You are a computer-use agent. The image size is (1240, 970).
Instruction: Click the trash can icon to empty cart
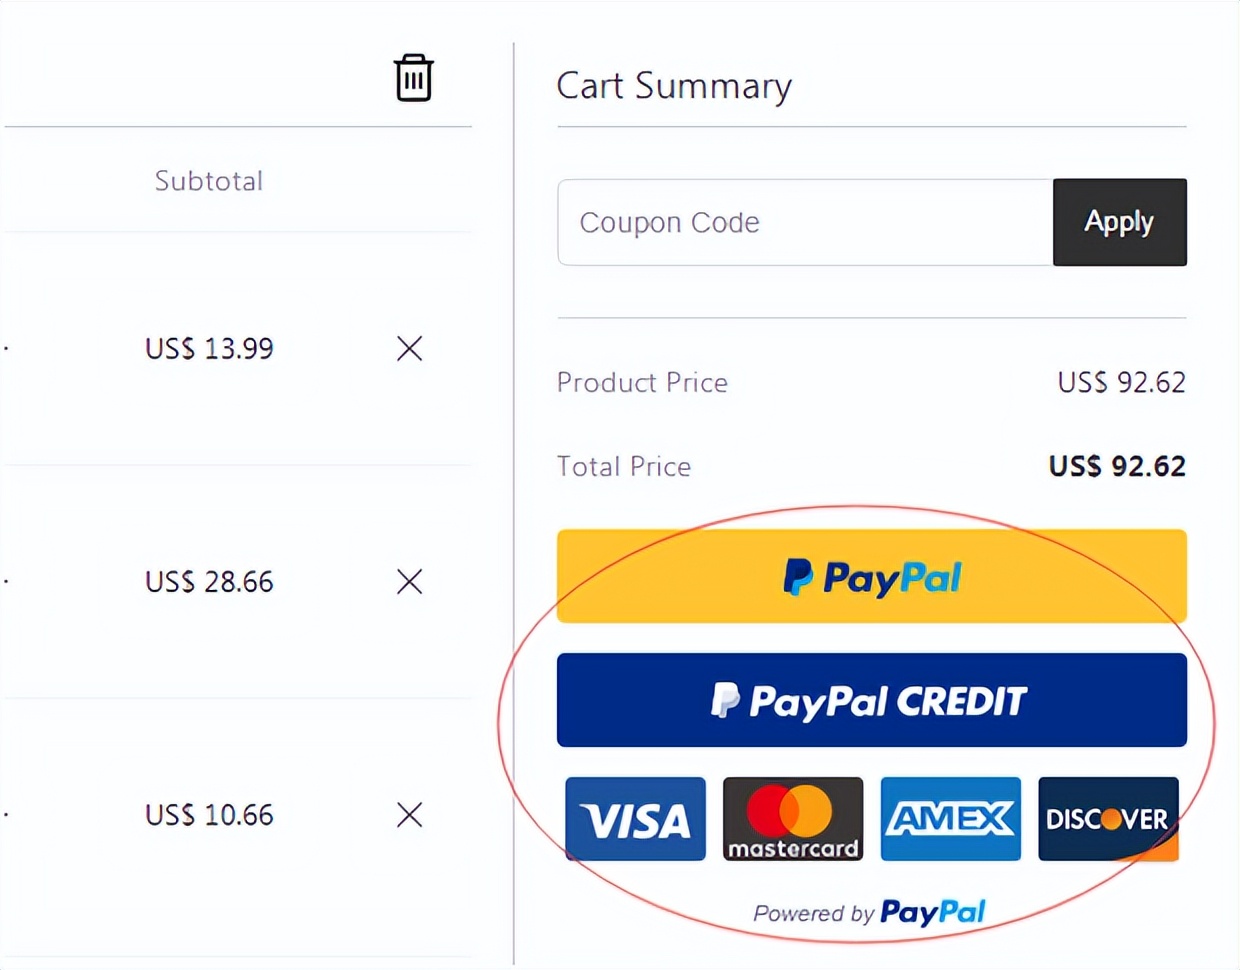point(413,78)
